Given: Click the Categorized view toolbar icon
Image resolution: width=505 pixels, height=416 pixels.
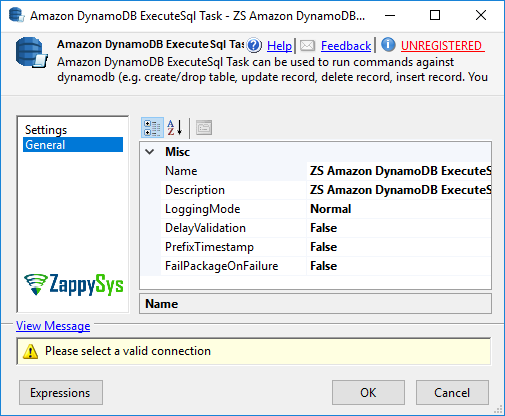Looking at the screenshot, I should pos(152,128).
